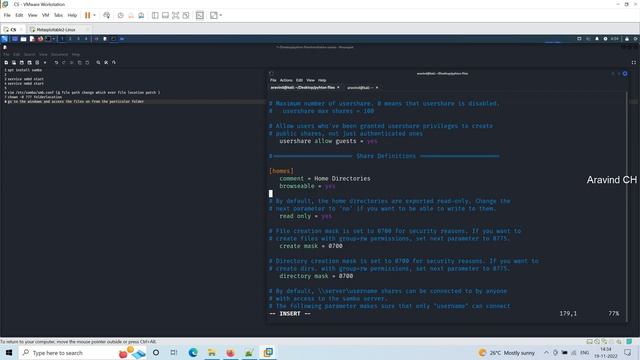Open the terminal Edit menu

tap(299, 80)
